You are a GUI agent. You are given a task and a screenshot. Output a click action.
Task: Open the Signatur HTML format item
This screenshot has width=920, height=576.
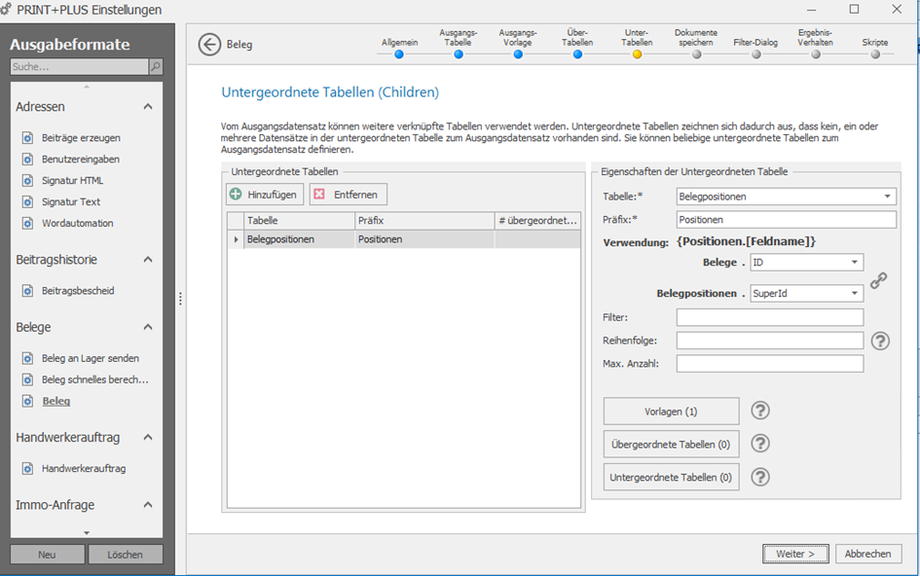[72, 180]
